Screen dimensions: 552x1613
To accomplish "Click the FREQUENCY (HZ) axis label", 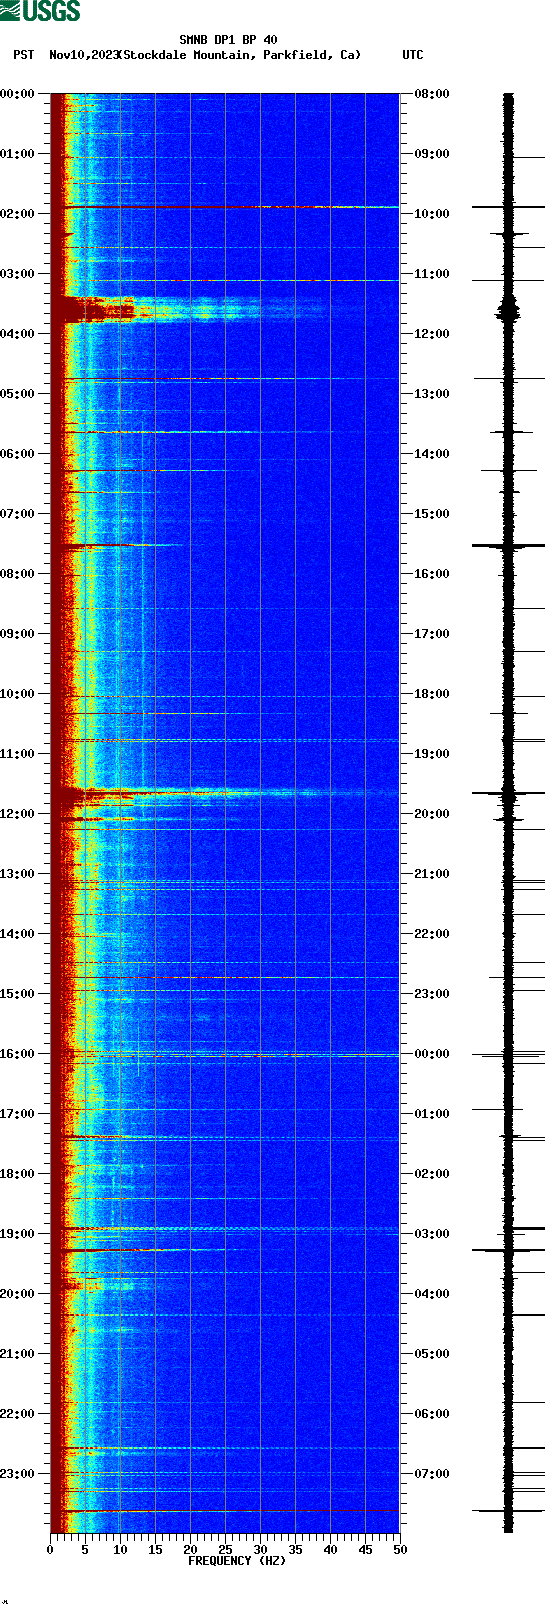I will tap(237, 1560).
